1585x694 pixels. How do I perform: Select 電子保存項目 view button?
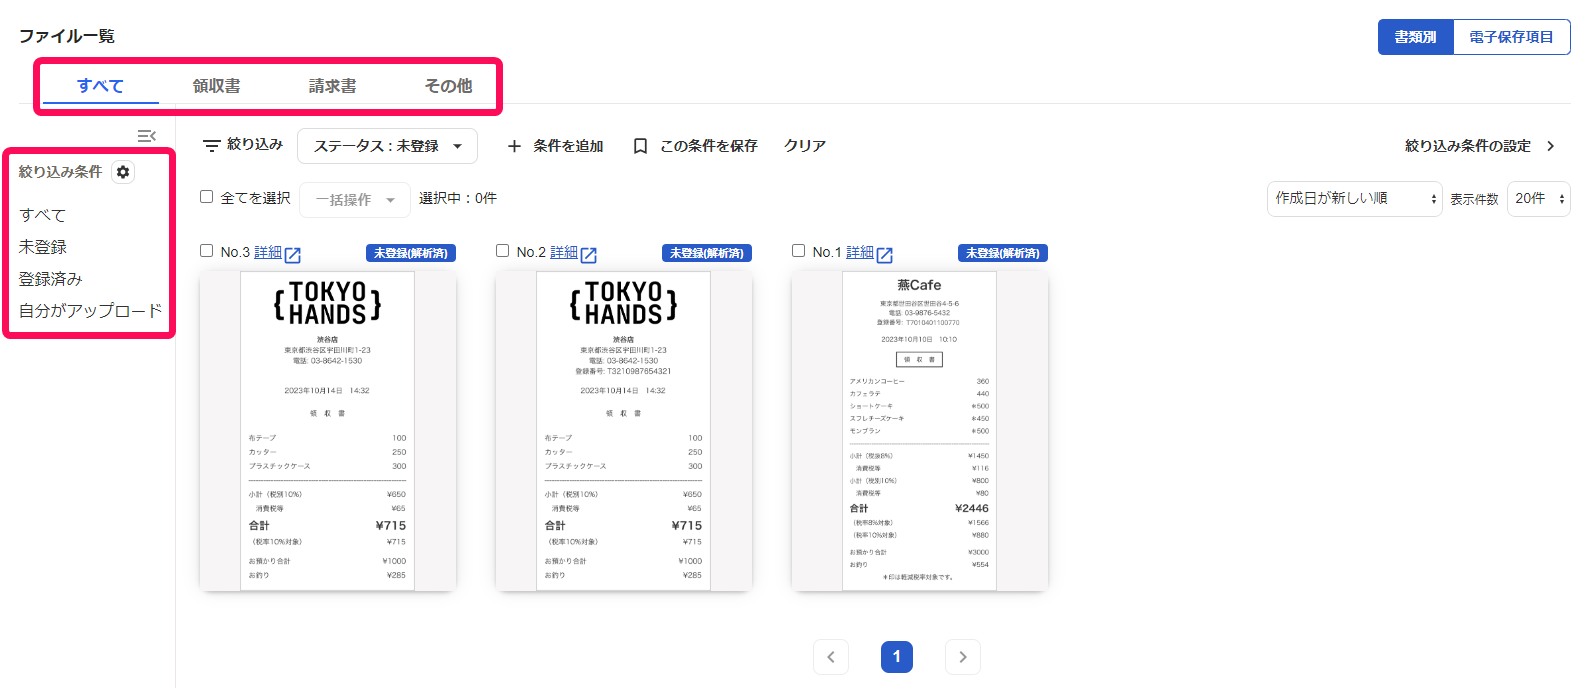click(x=1511, y=37)
